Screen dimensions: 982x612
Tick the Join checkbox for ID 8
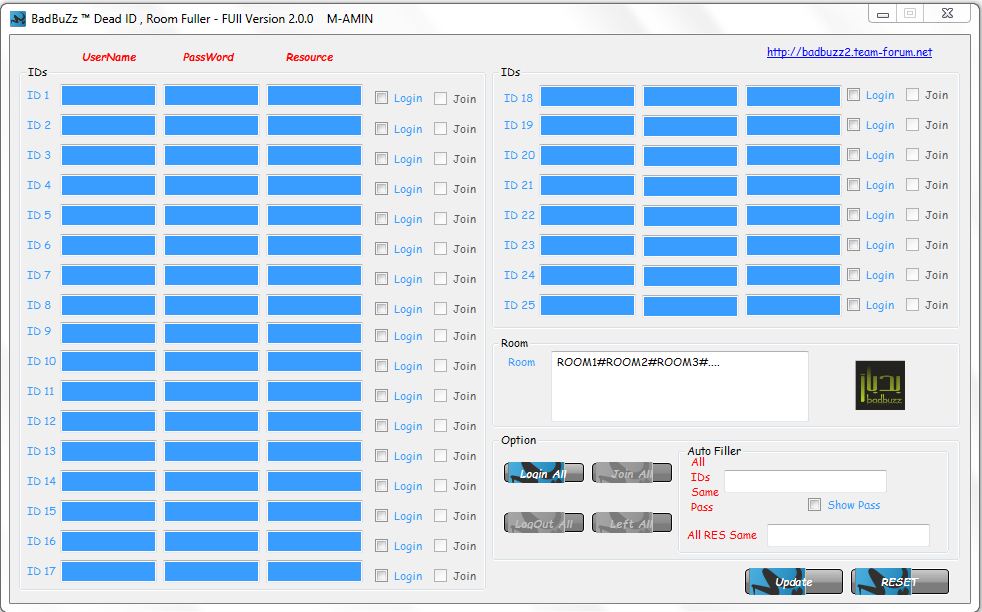(441, 309)
